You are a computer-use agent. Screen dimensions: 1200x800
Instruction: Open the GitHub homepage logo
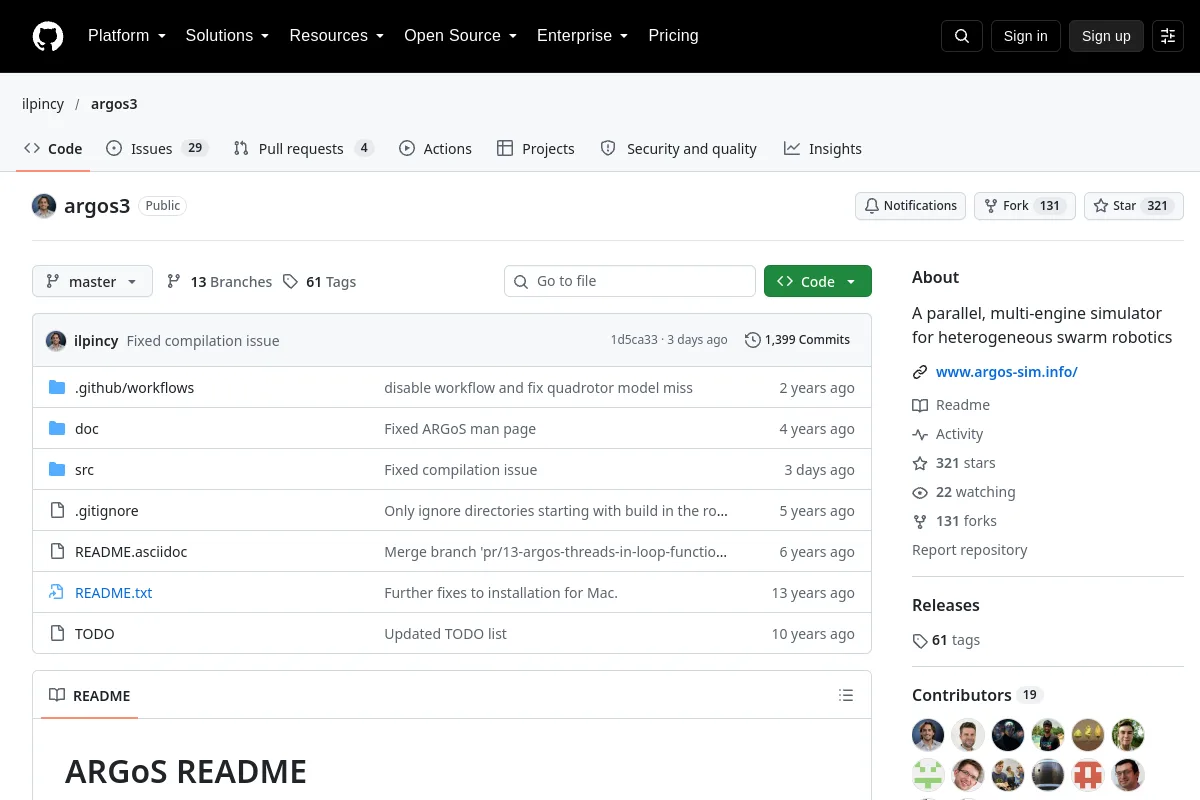tap(48, 36)
